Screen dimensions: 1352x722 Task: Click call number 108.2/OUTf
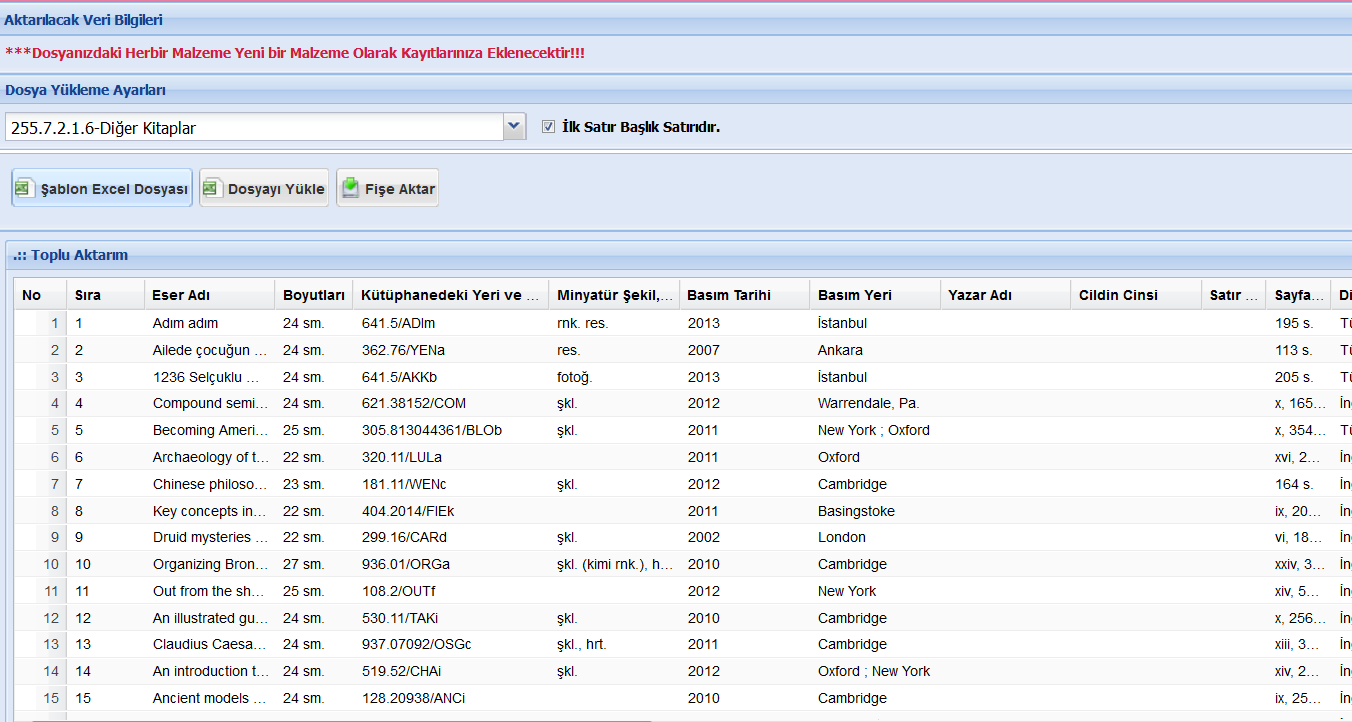coord(398,591)
